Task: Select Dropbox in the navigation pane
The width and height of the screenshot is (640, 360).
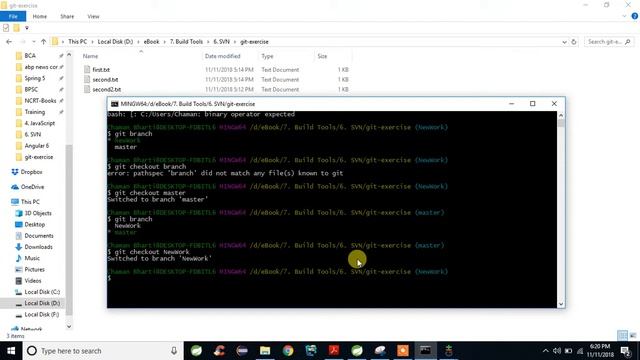Action: 31,172
